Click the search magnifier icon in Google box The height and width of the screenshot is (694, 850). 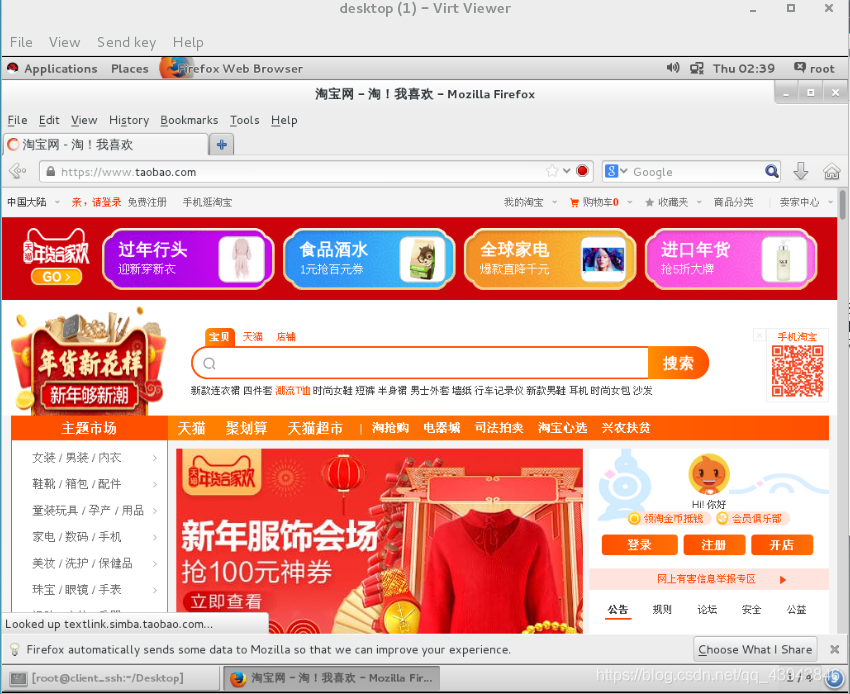coord(771,171)
